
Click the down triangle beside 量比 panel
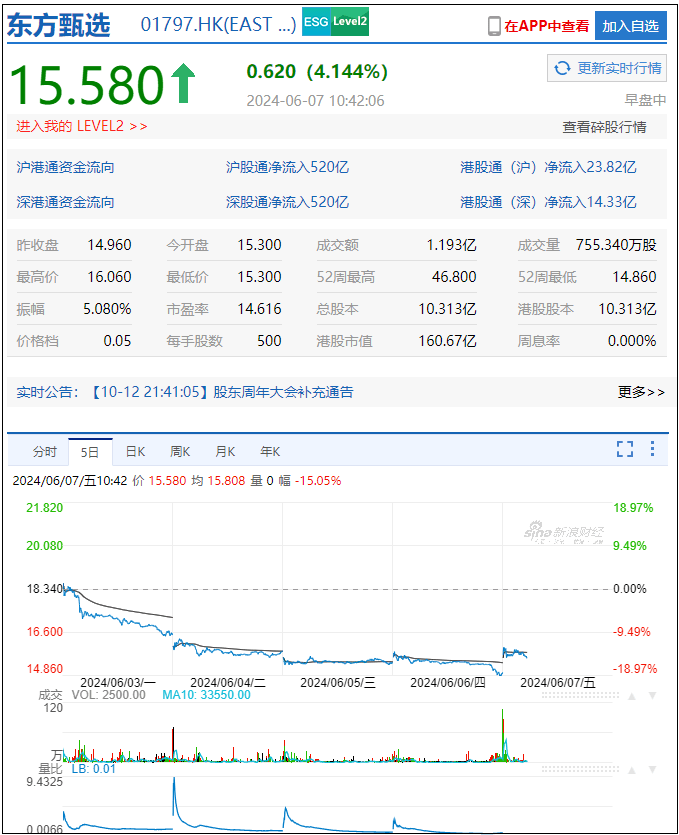[x=652, y=770]
